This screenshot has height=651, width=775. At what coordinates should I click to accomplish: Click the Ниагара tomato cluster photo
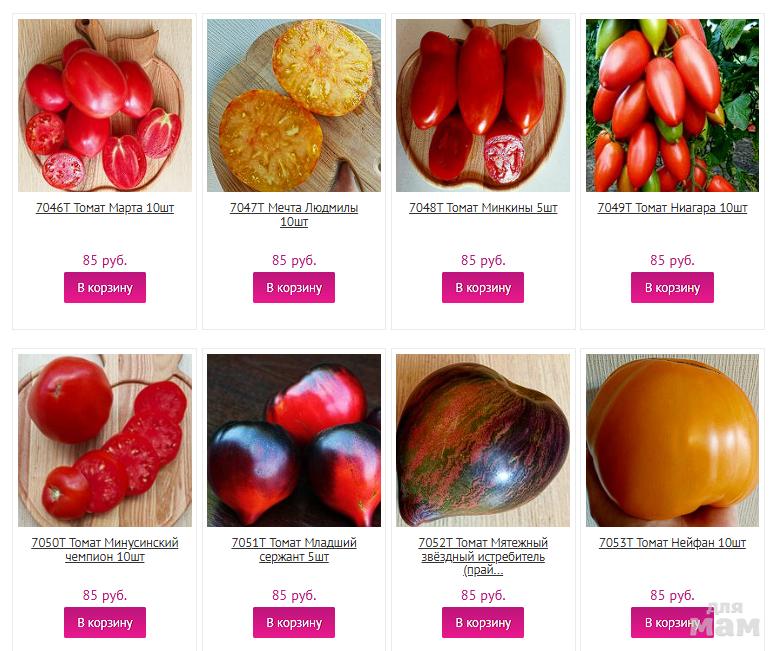pyautogui.click(x=672, y=105)
